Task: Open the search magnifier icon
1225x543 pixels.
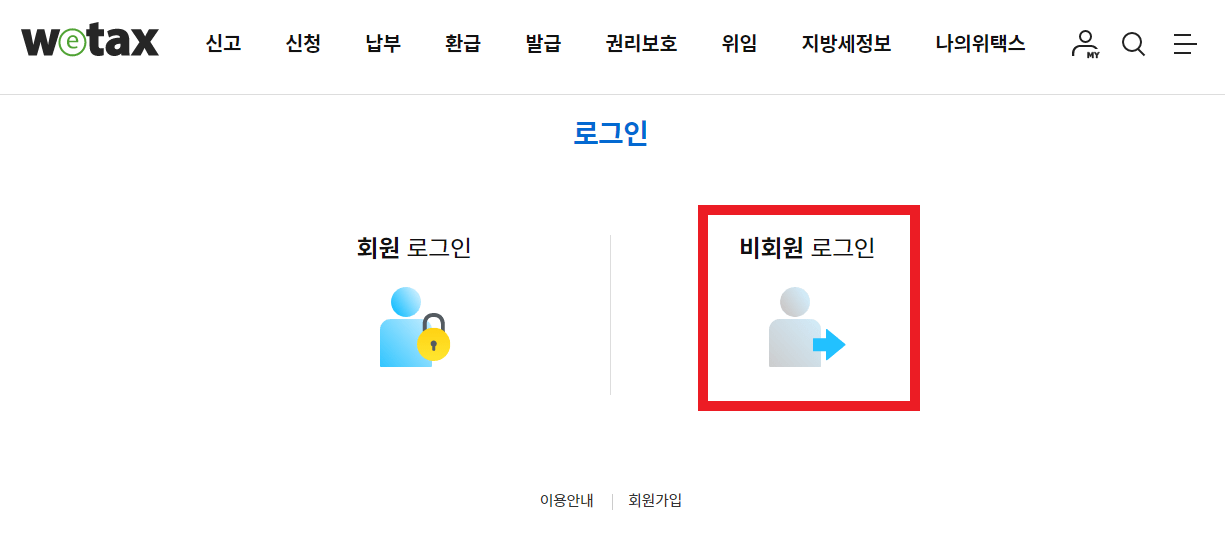Action: point(1133,44)
